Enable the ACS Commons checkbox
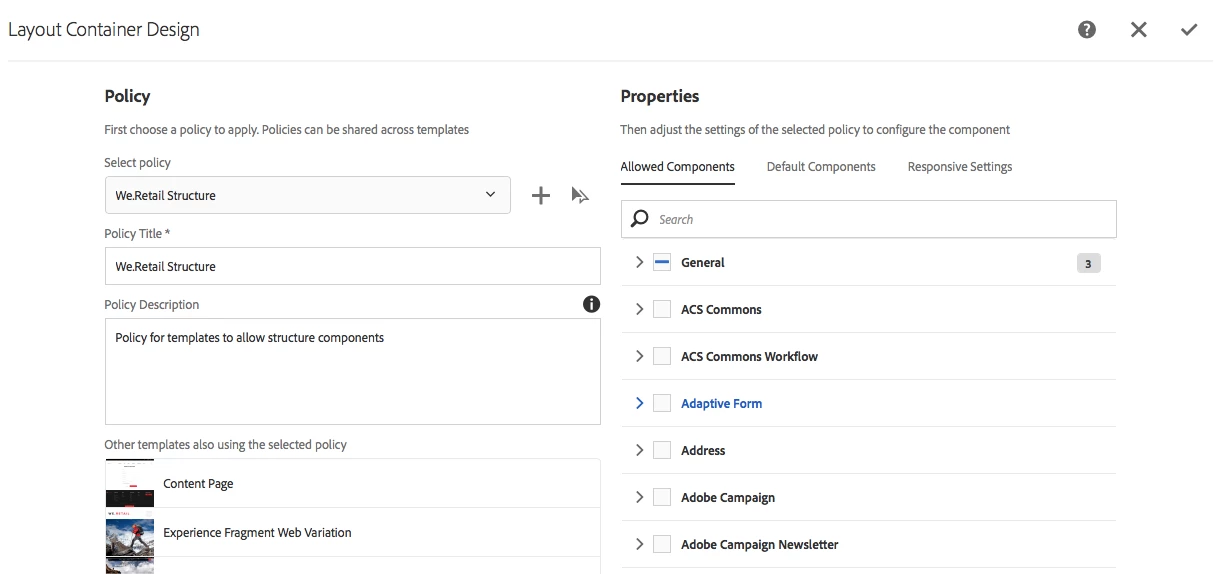The image size is (1215, 574). [662, 310]
